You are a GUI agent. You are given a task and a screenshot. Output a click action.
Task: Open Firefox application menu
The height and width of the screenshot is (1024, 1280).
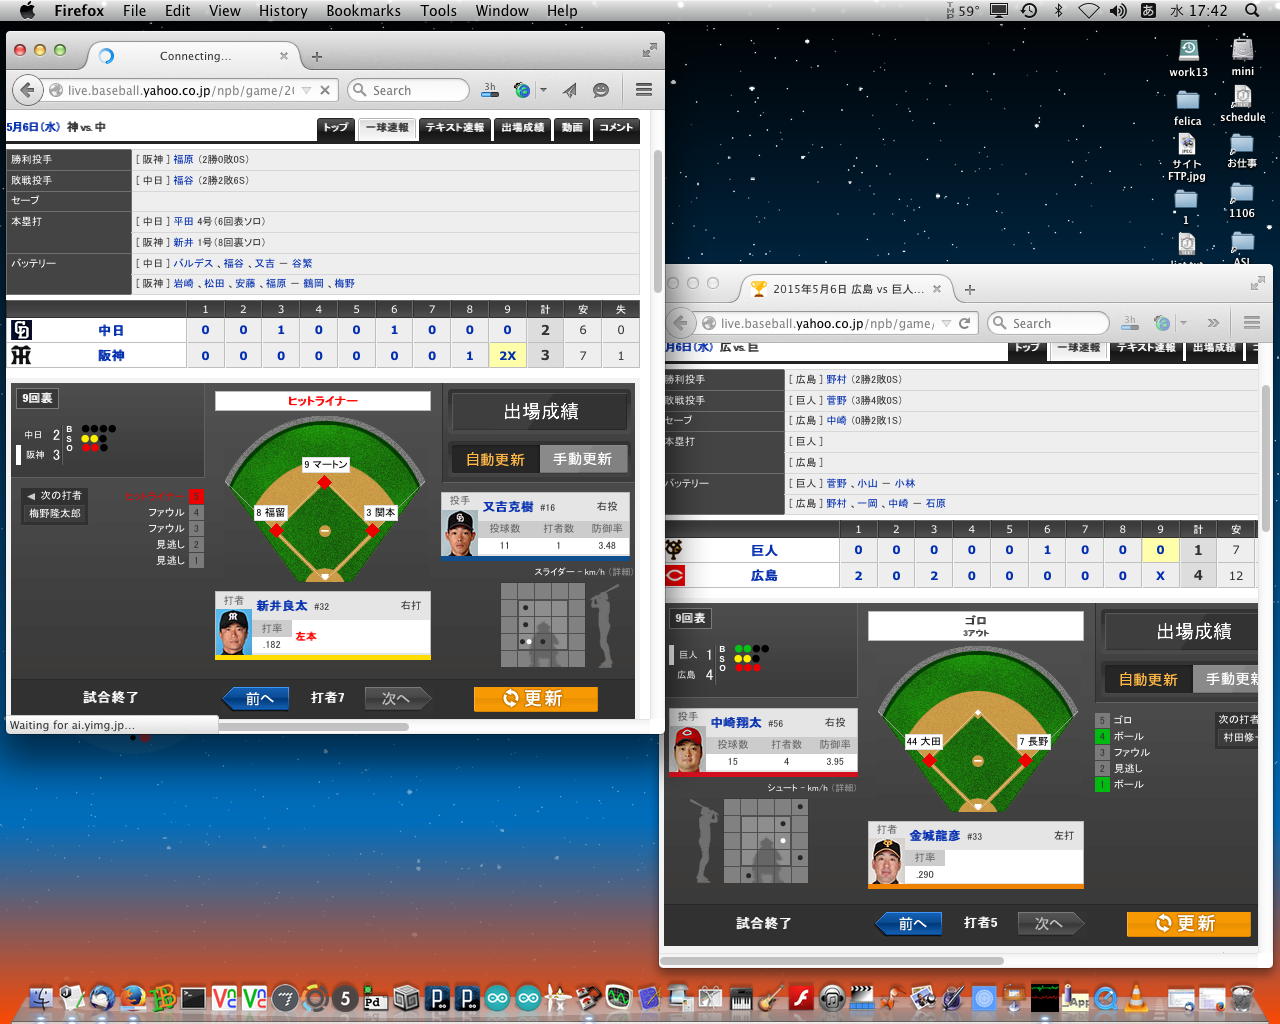click(79, 11)
